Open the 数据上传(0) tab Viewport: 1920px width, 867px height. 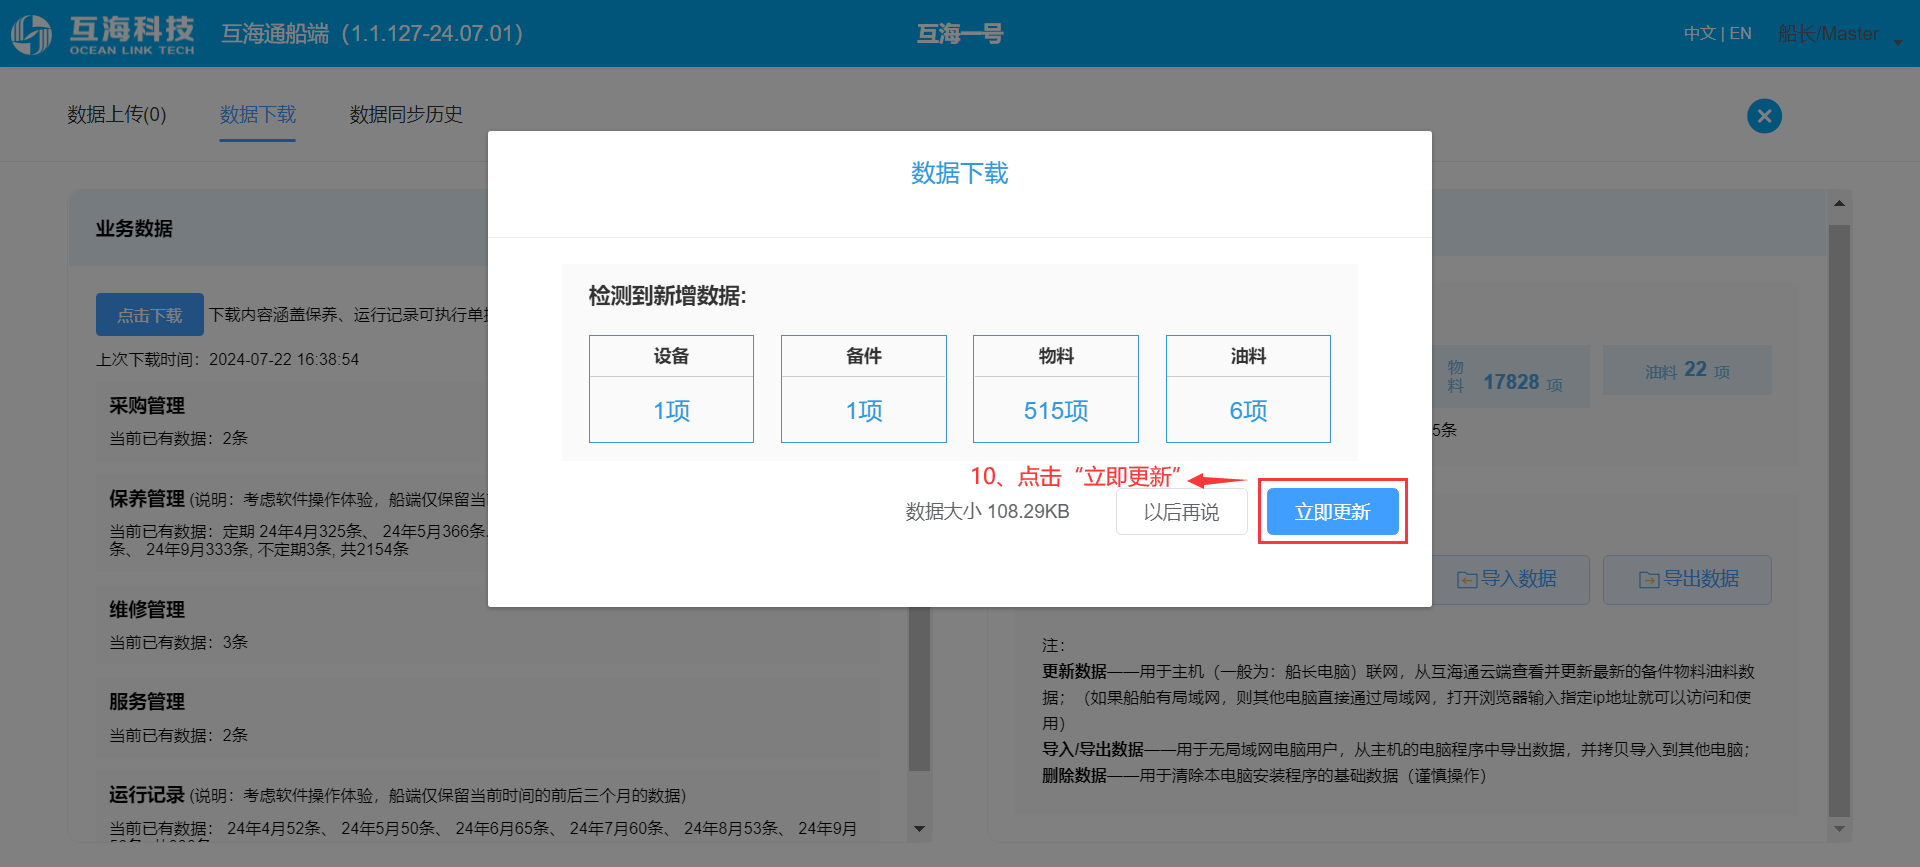[x=117, y=115]
